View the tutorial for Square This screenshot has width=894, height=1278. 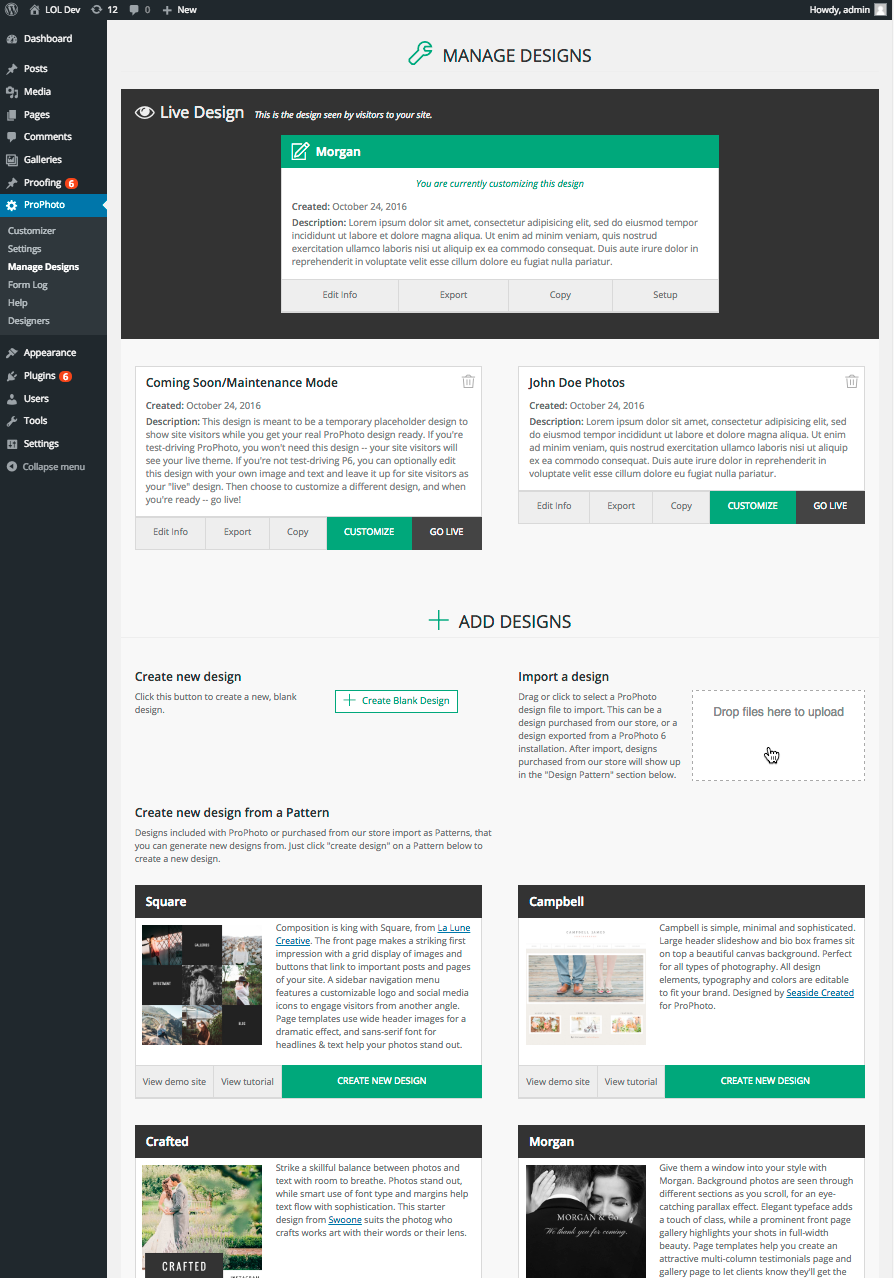(248, 1082)
